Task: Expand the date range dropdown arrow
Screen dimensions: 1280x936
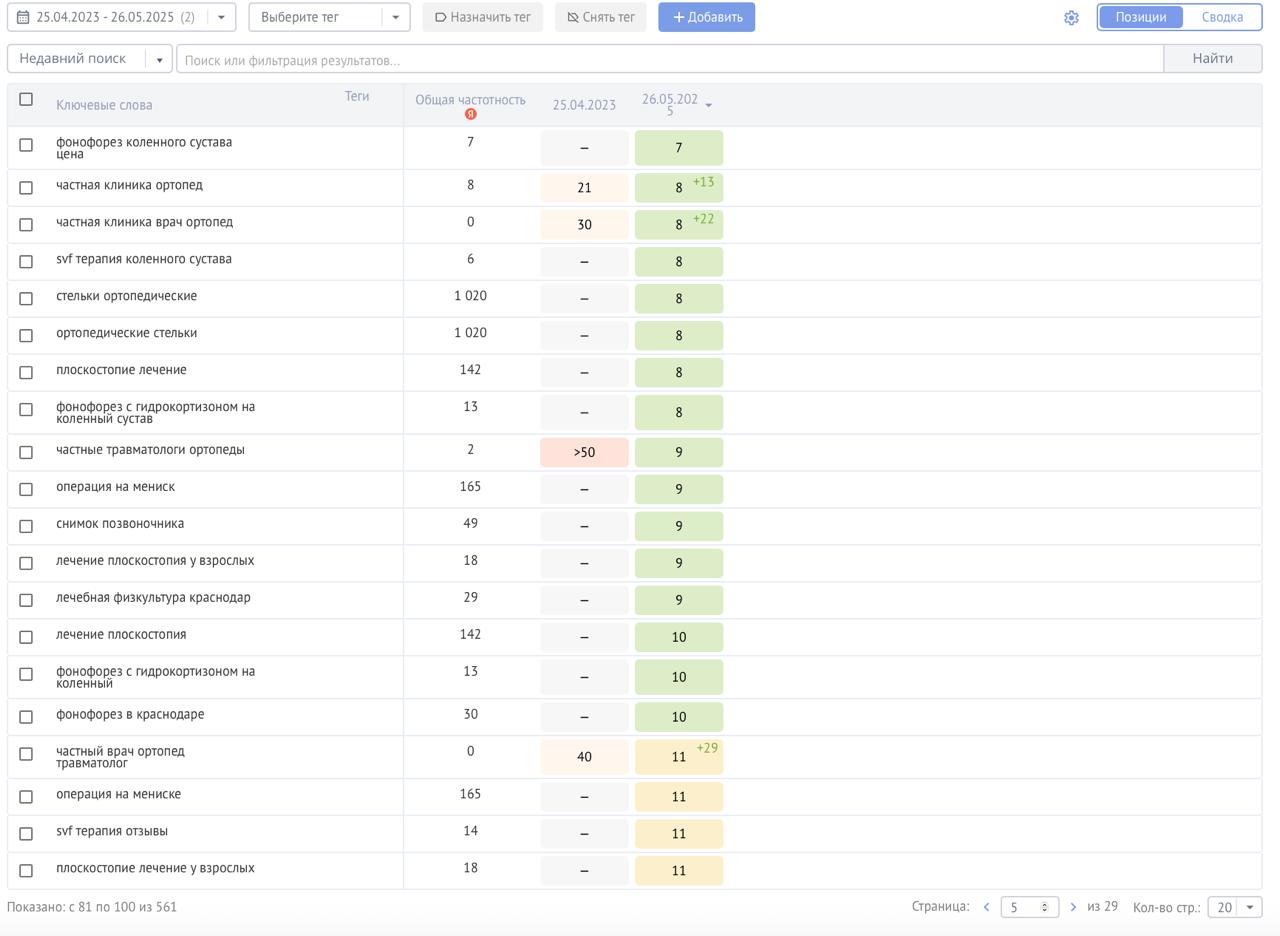Action: [221, 17]
